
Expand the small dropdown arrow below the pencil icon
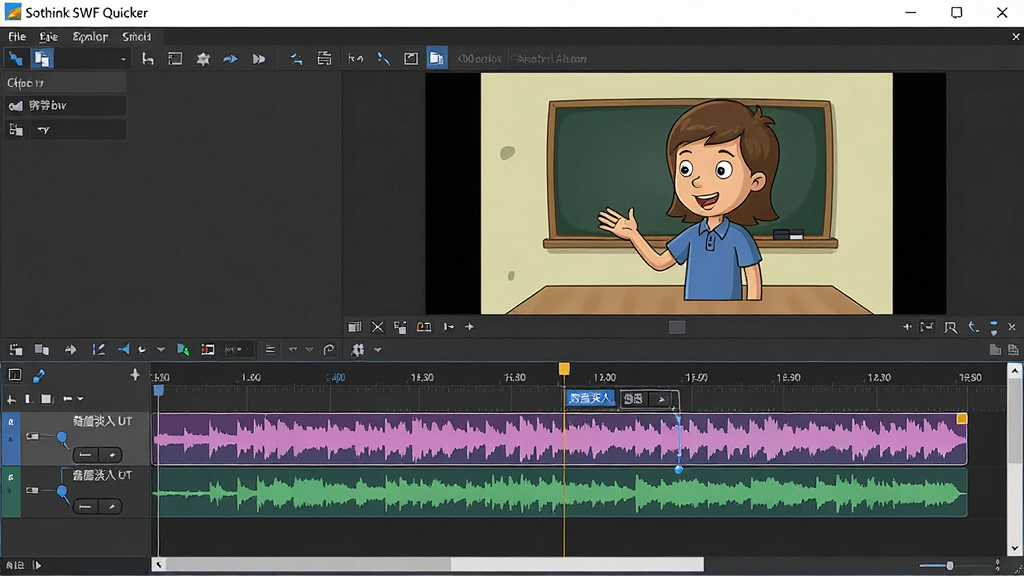80,399
